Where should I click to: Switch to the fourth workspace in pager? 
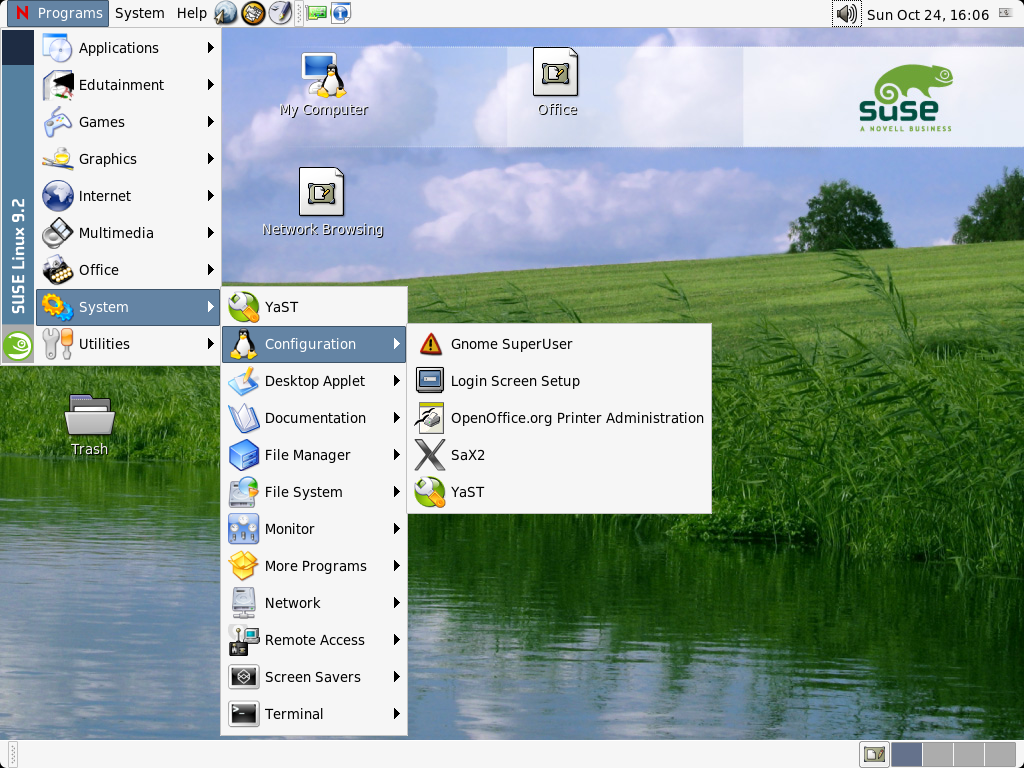tap(1000, 754)
